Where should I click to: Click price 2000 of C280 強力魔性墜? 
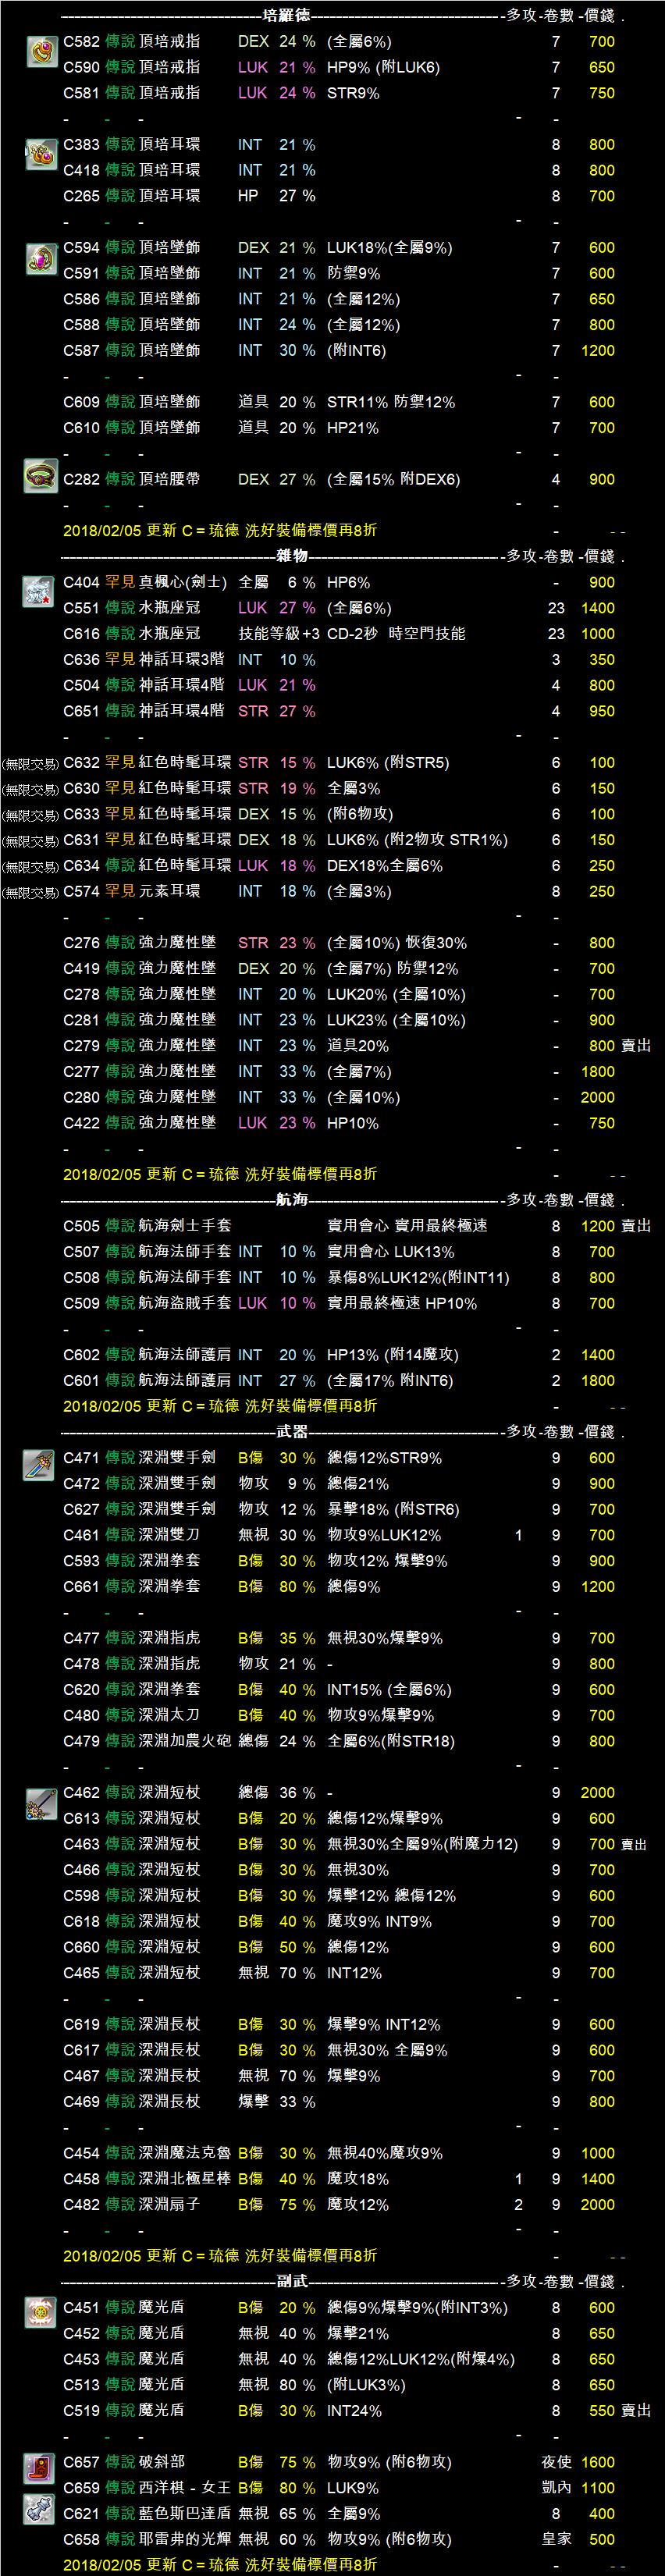pyautogui.click(x=597, y=1097)
